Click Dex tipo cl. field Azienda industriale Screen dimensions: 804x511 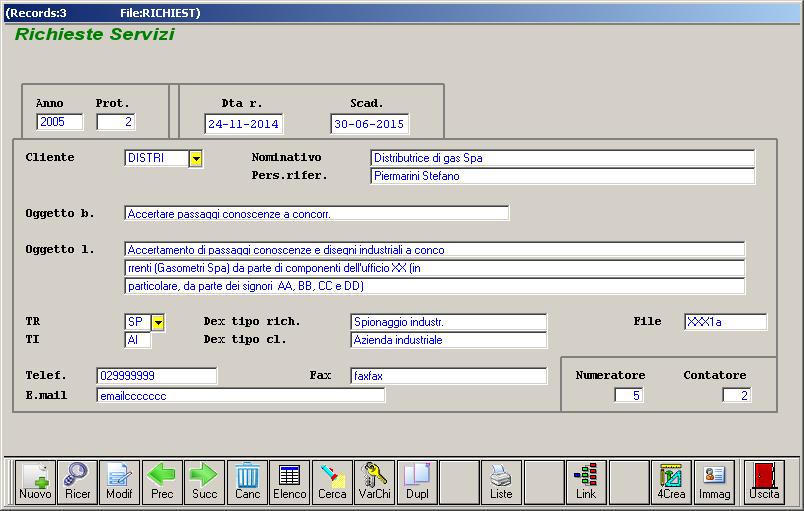449,340
